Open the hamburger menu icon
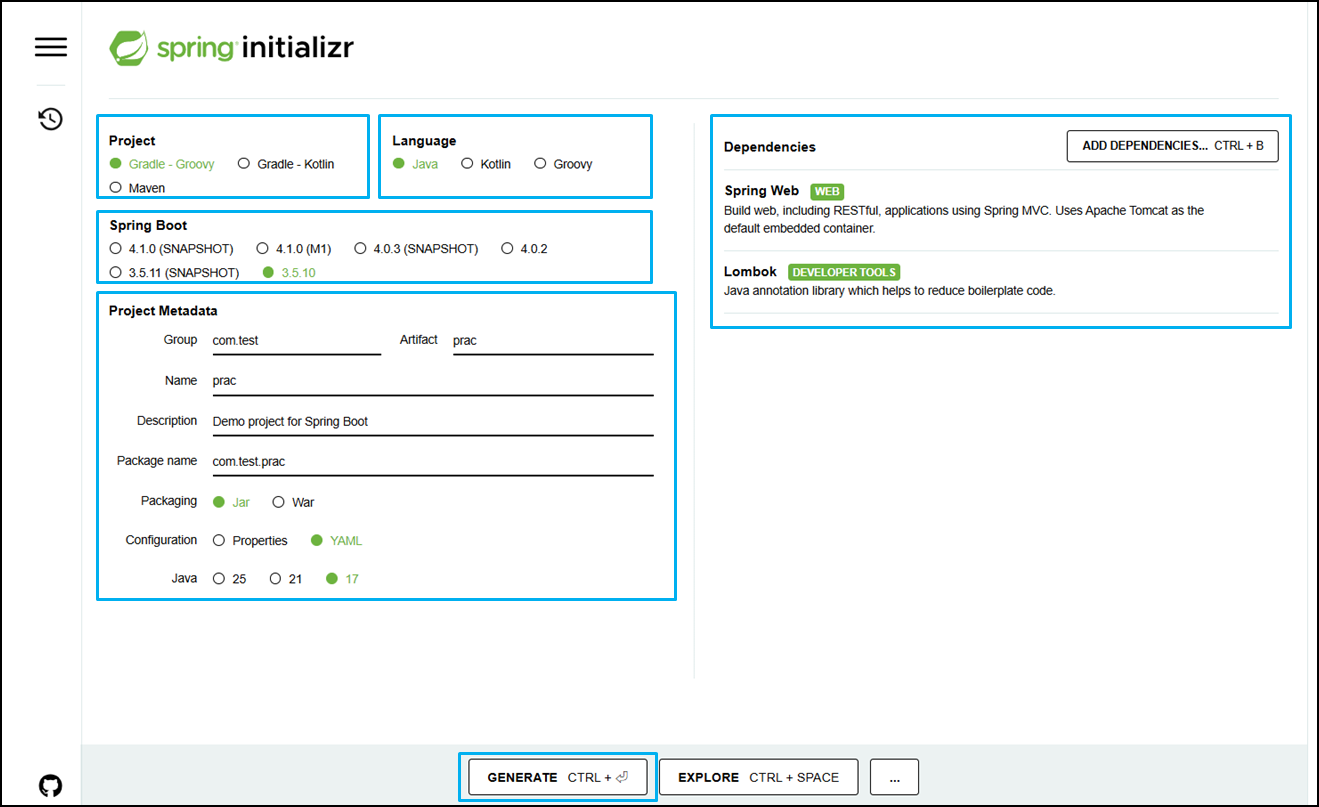The image size is (1319, 807). coord(51,47)
